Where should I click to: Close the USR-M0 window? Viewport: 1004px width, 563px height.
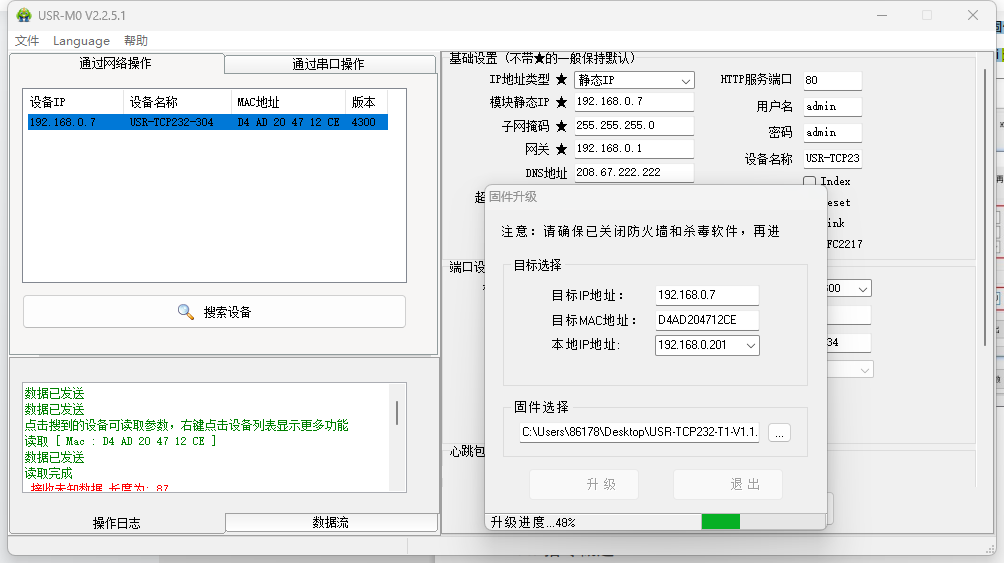[x=972, y=15]
